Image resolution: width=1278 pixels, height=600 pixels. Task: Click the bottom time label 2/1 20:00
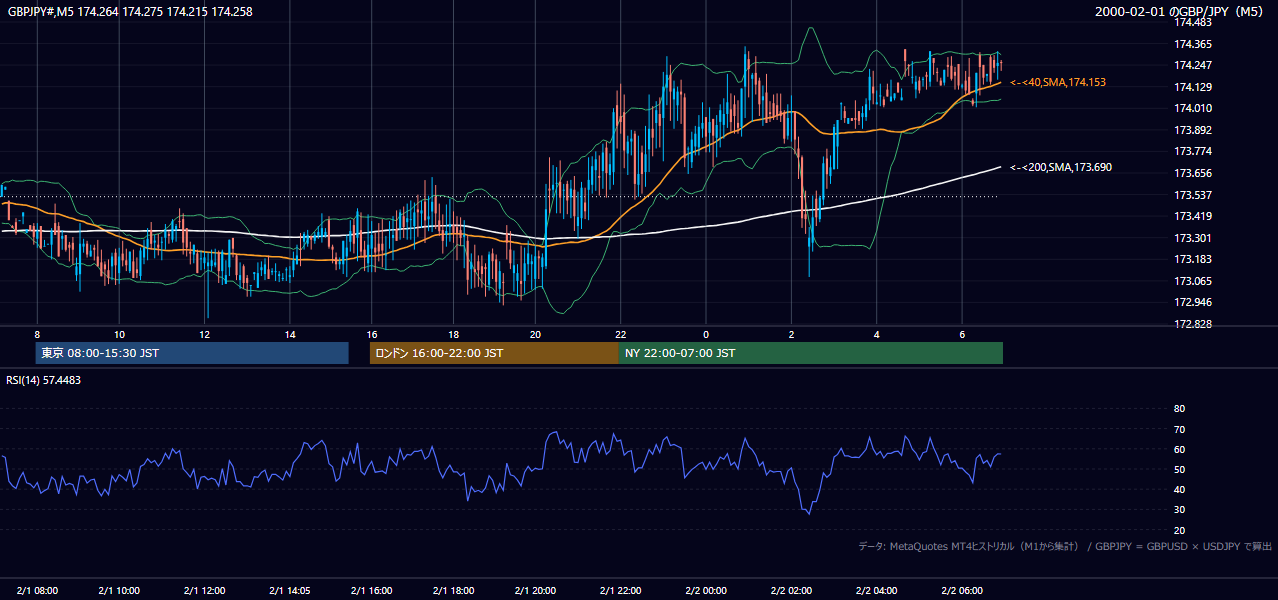tap(535, 590)
